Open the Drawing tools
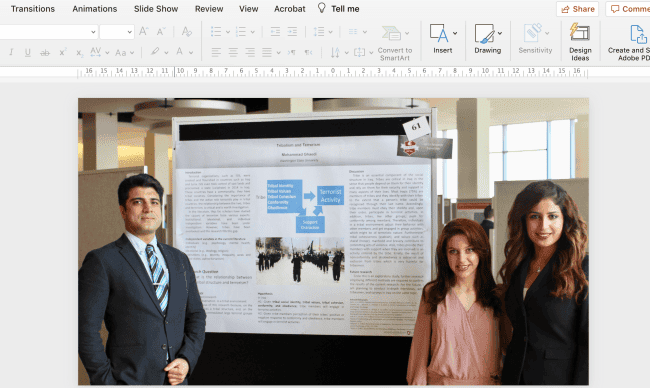 pyautogui.click(x=488, y=39)
